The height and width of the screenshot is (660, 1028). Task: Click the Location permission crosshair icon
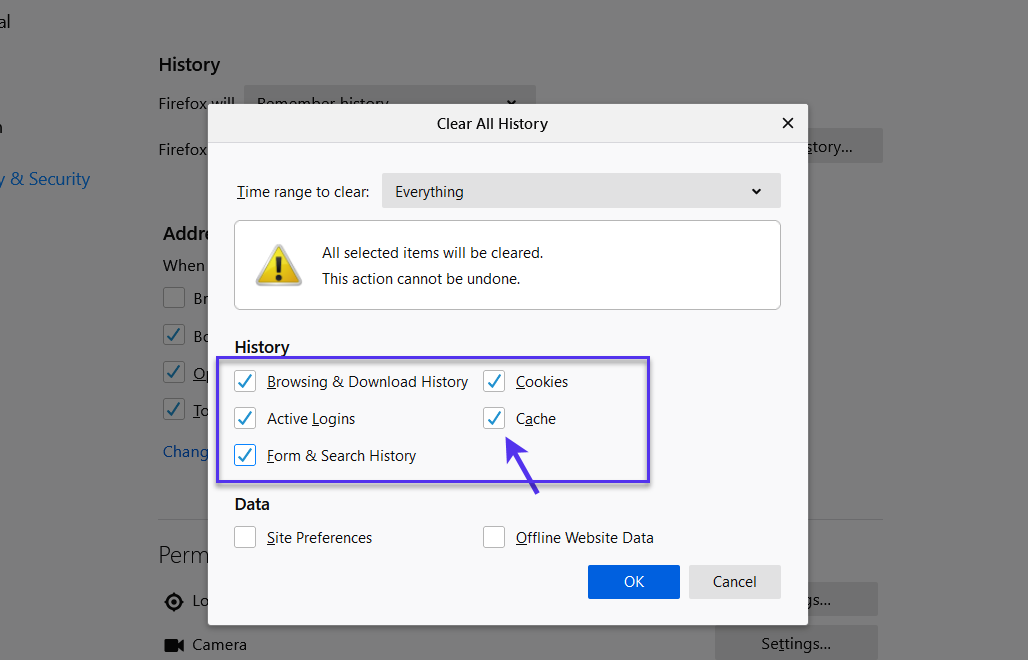[174, 600]
